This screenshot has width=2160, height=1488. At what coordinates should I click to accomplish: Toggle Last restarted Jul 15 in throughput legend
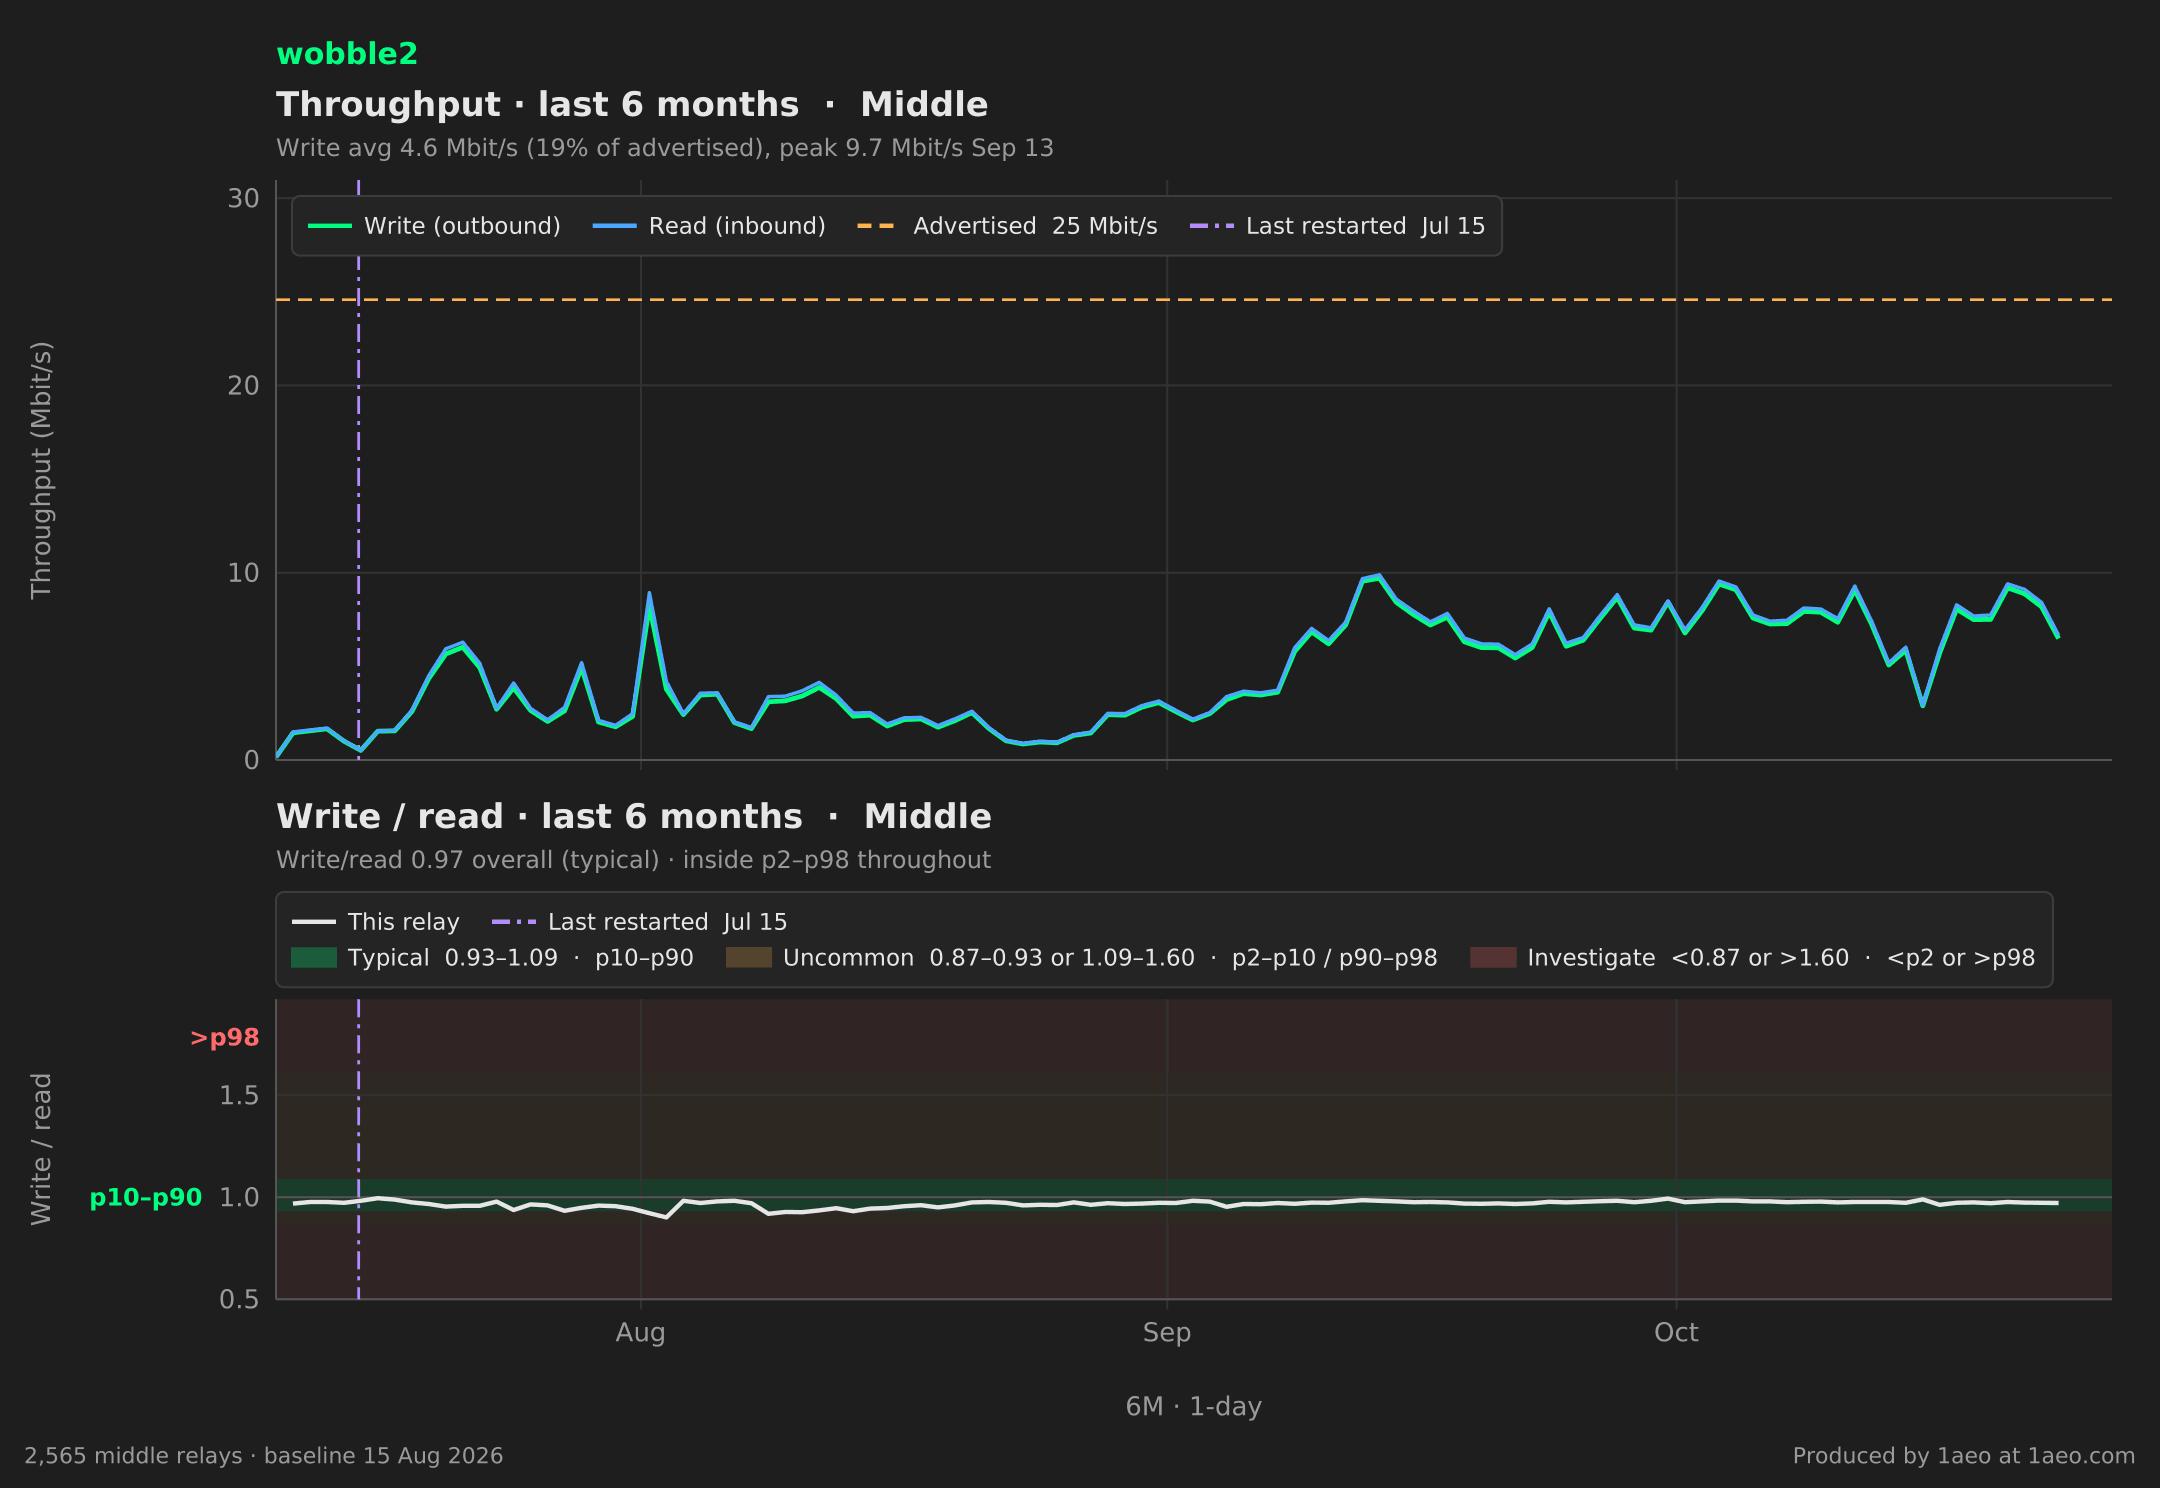(1337, 226)
